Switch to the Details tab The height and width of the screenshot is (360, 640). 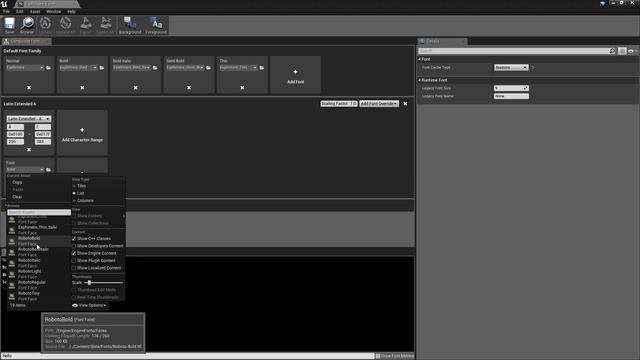pos(442,41)
